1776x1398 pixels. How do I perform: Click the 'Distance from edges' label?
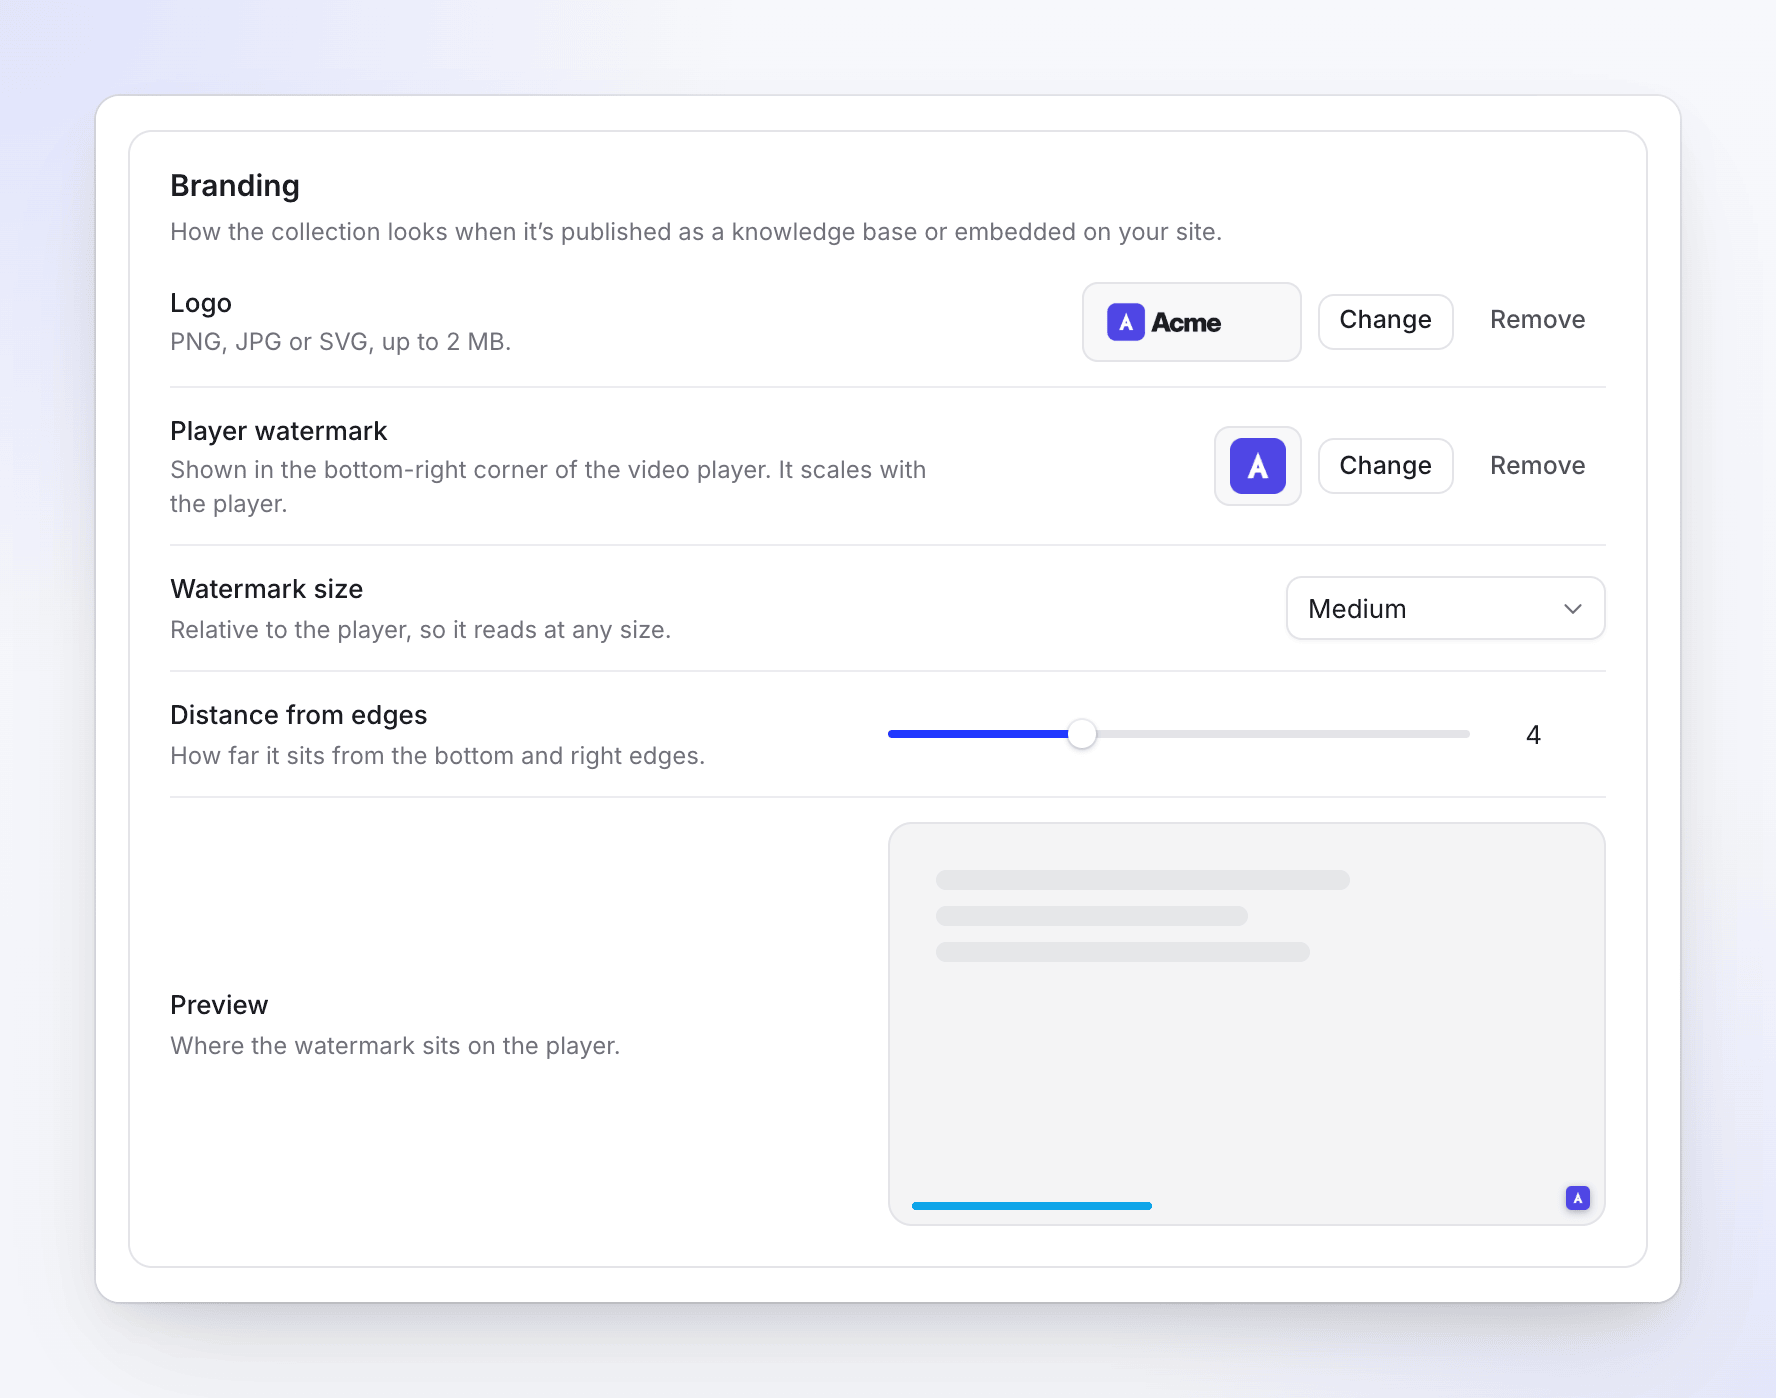[299, 715]
